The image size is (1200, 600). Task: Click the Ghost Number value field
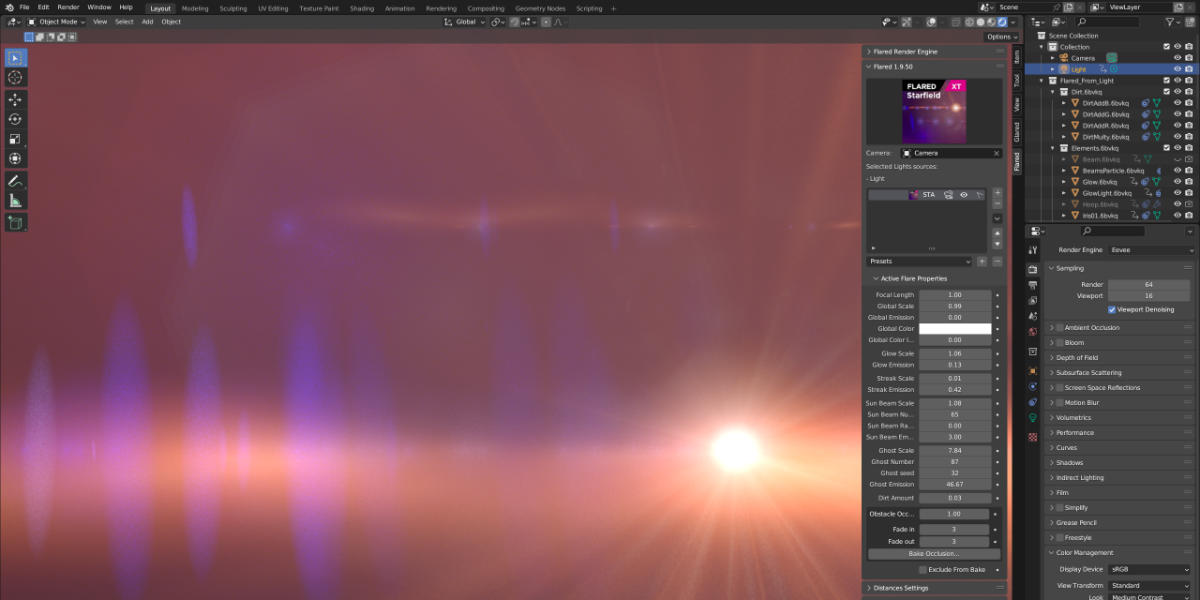click(955, 462)
